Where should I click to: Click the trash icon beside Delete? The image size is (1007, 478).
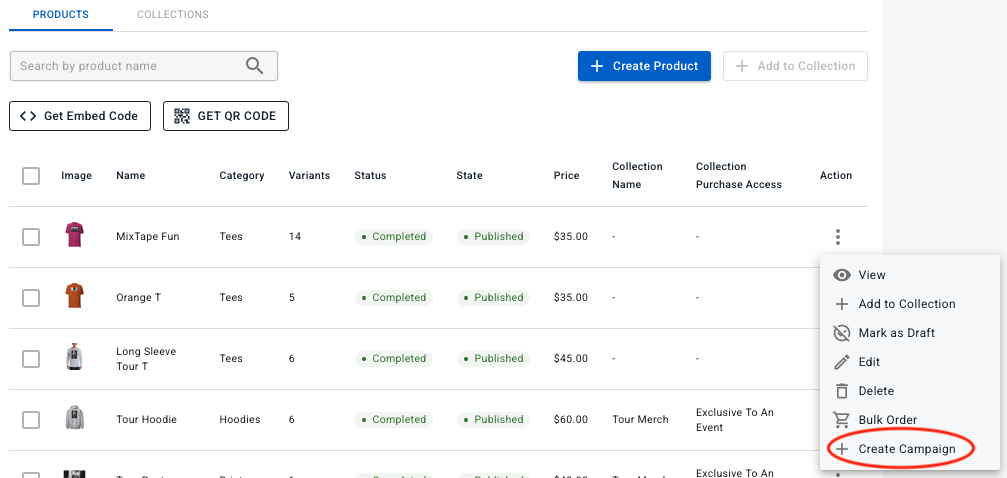tap(842, 391)
